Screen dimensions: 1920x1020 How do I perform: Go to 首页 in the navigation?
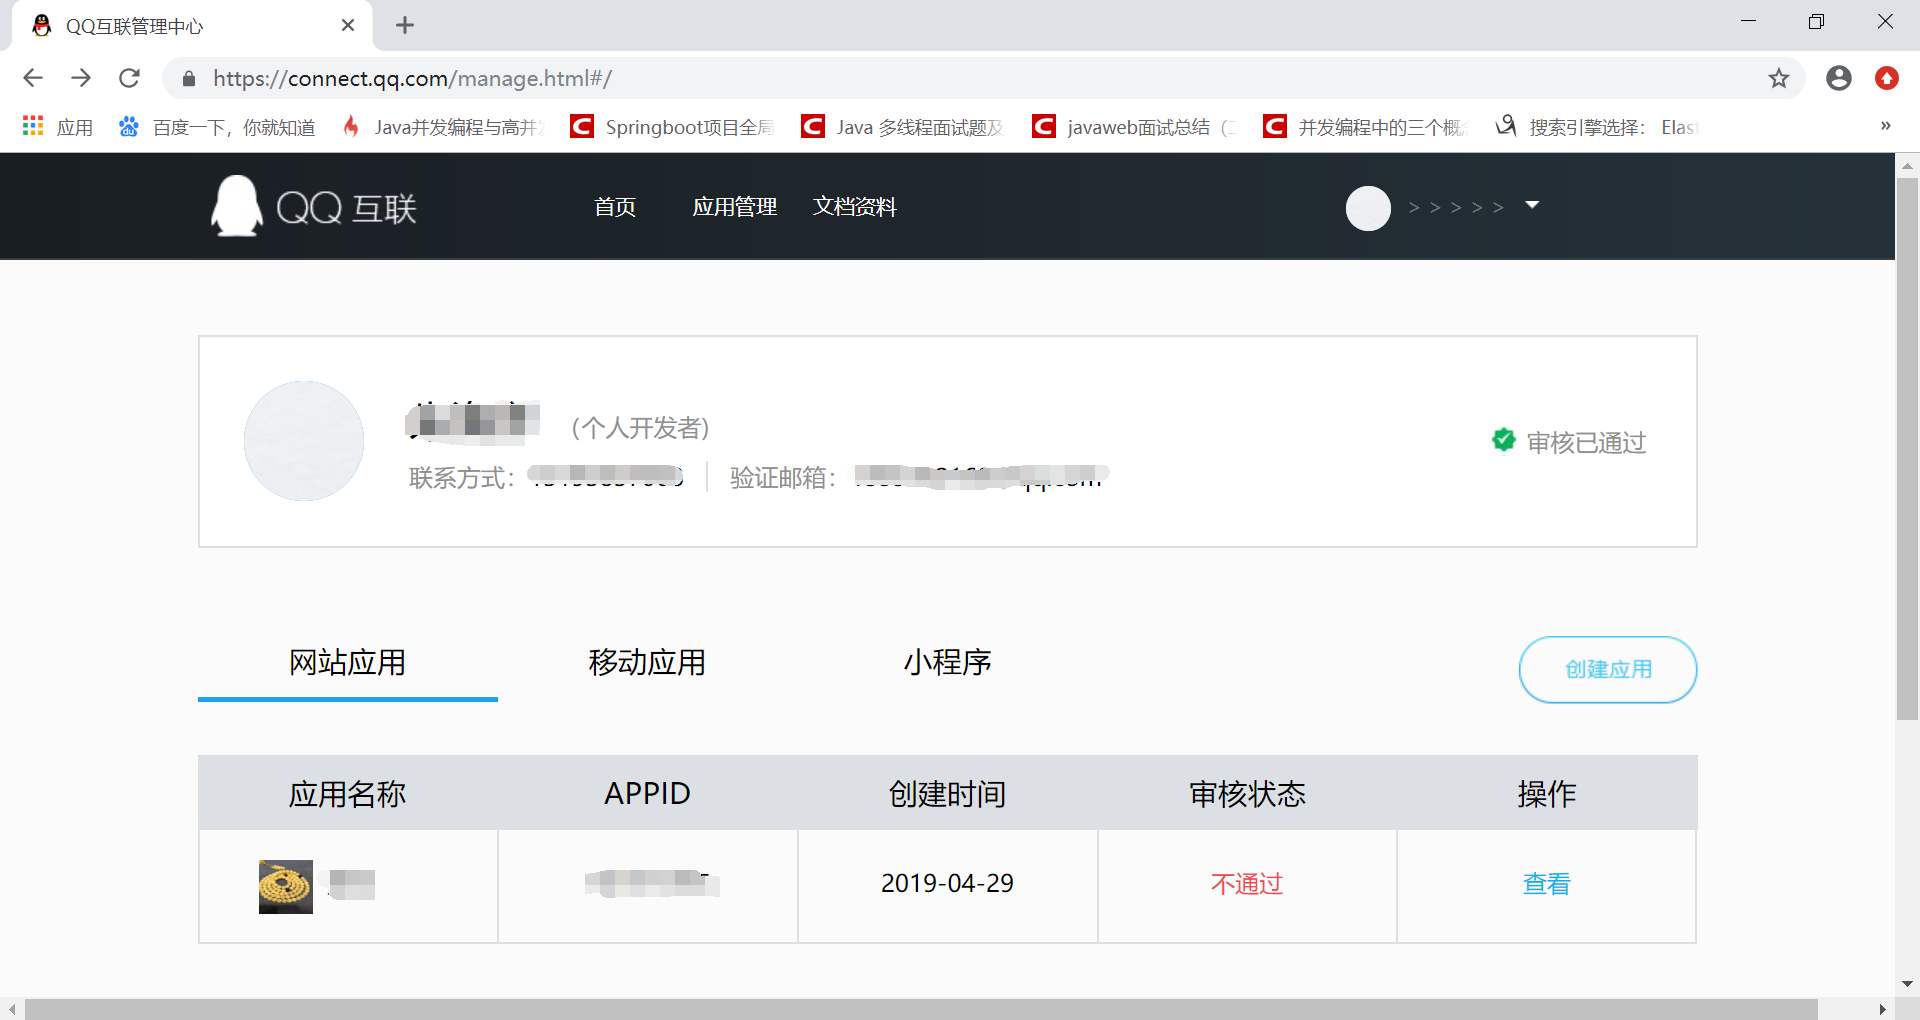click(x=615, y=207)
